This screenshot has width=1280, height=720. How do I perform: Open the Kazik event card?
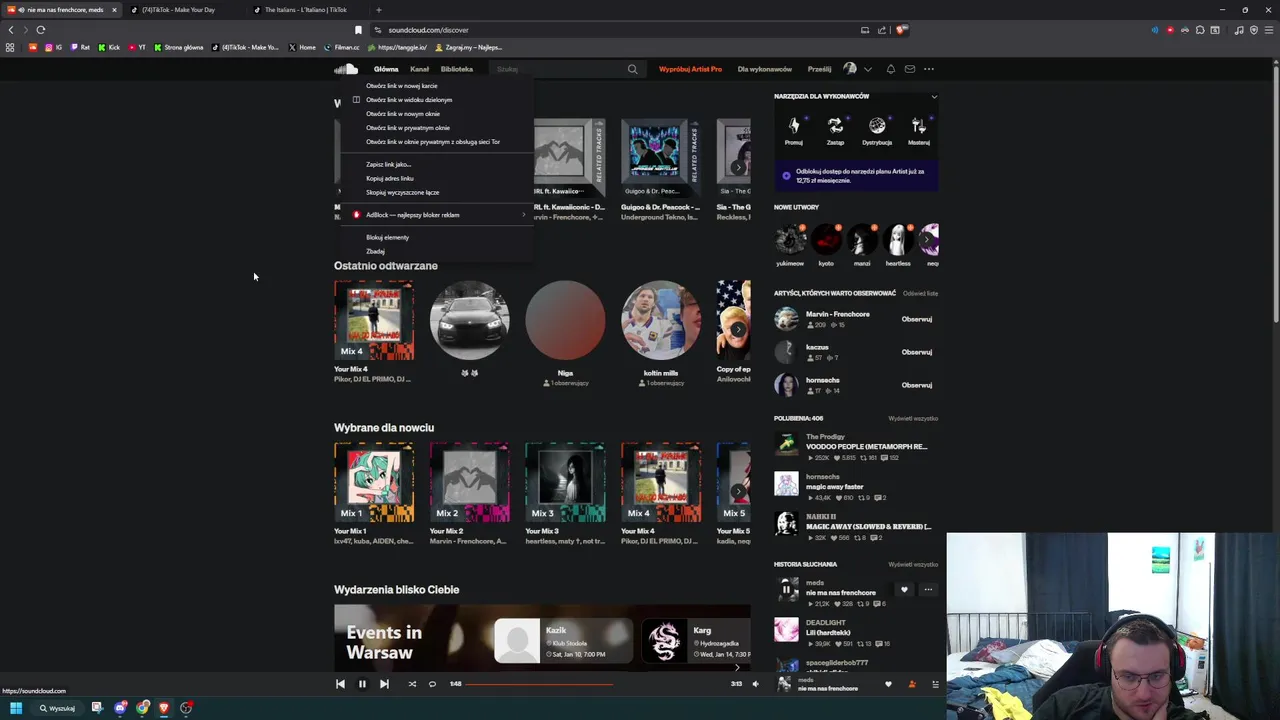tap(564, 642)
